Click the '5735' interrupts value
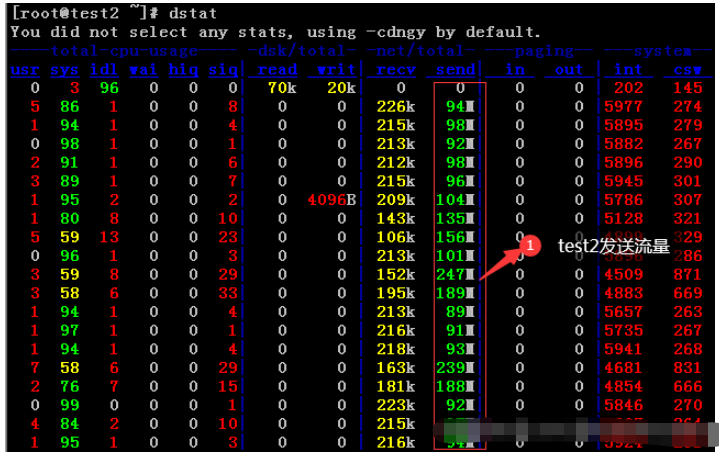 click(623, 331)
